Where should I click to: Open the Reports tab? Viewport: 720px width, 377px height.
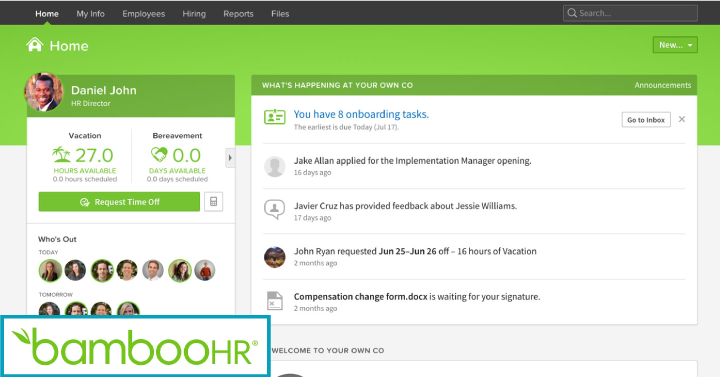[238, 14]
